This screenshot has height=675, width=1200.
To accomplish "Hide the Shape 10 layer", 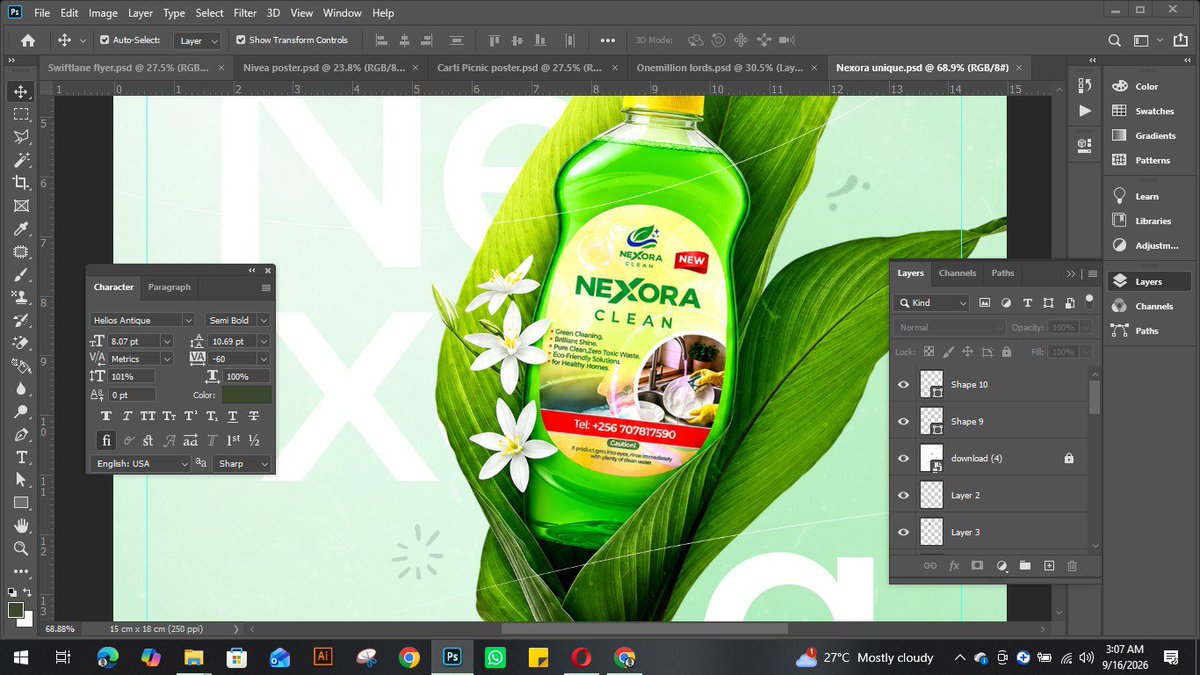I will coord(904,385).
